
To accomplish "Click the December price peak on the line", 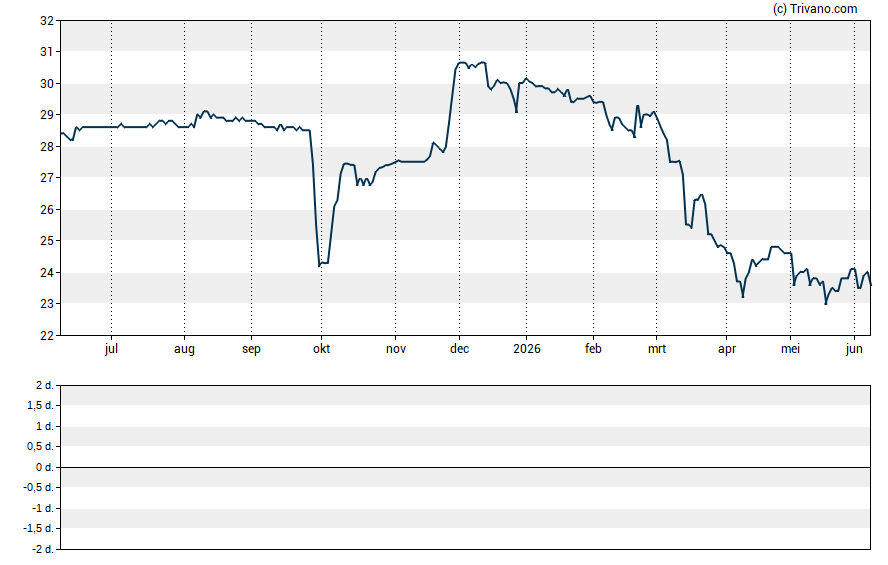I will 462,62.
